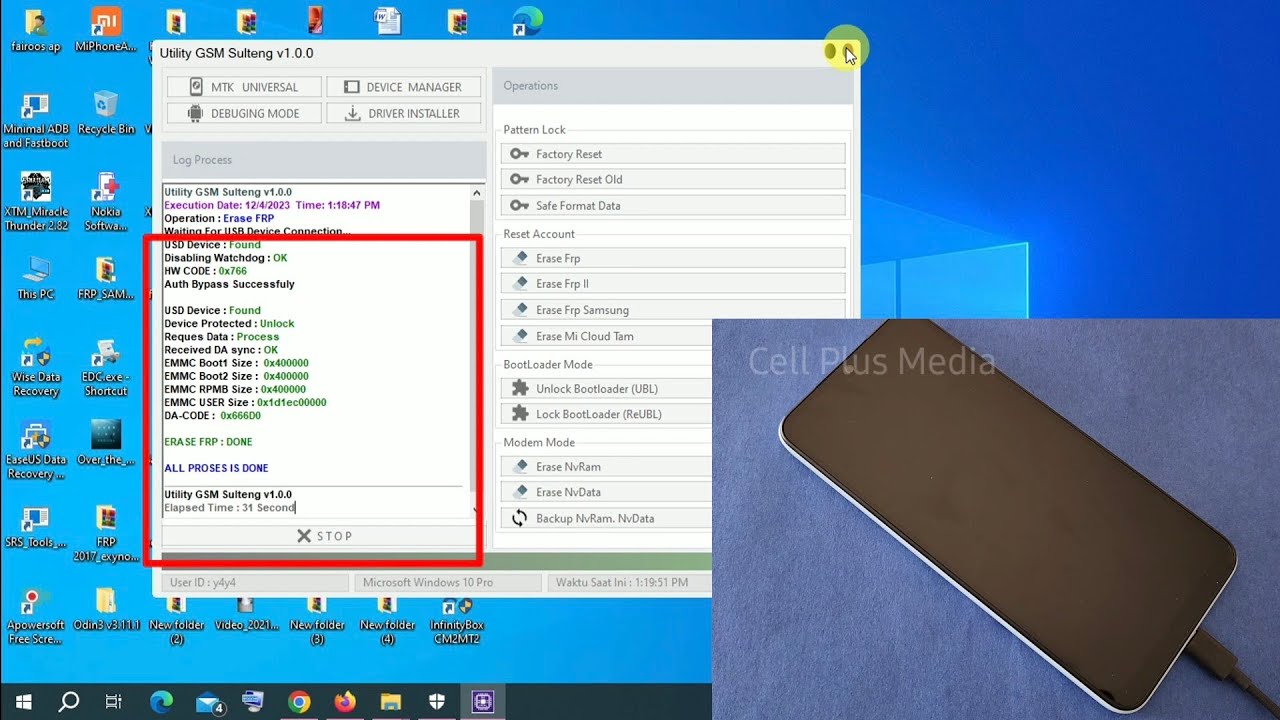The image size is (1280, 720).
Task: Open the FRP 2017_exyno archive
Action: (x=106, y=534)
